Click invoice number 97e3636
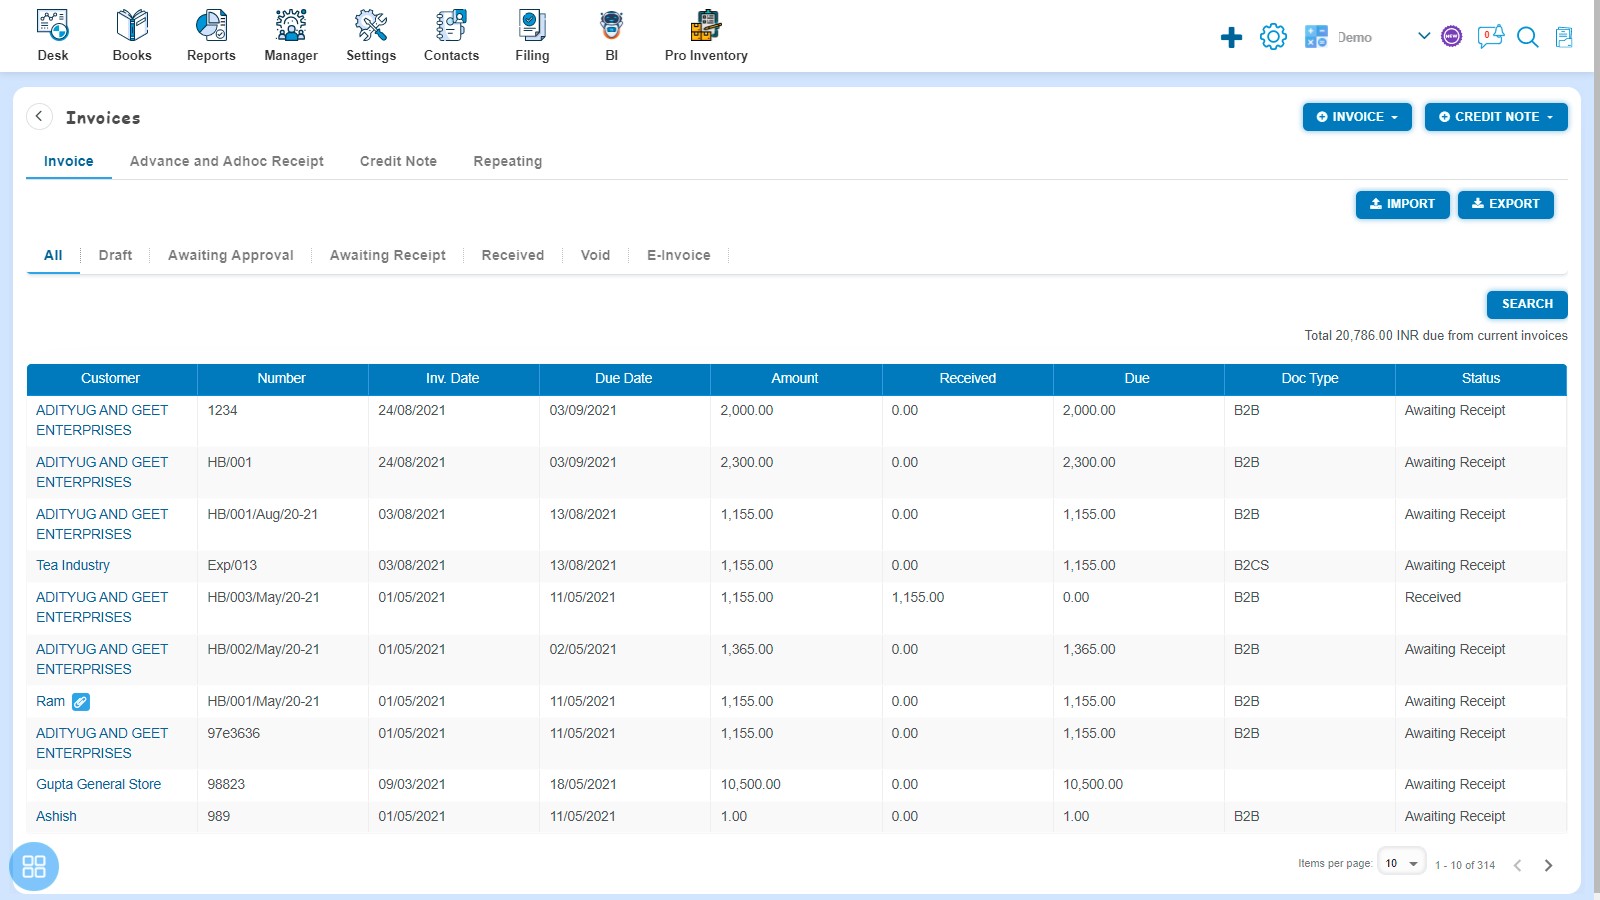 pos(233,733)
